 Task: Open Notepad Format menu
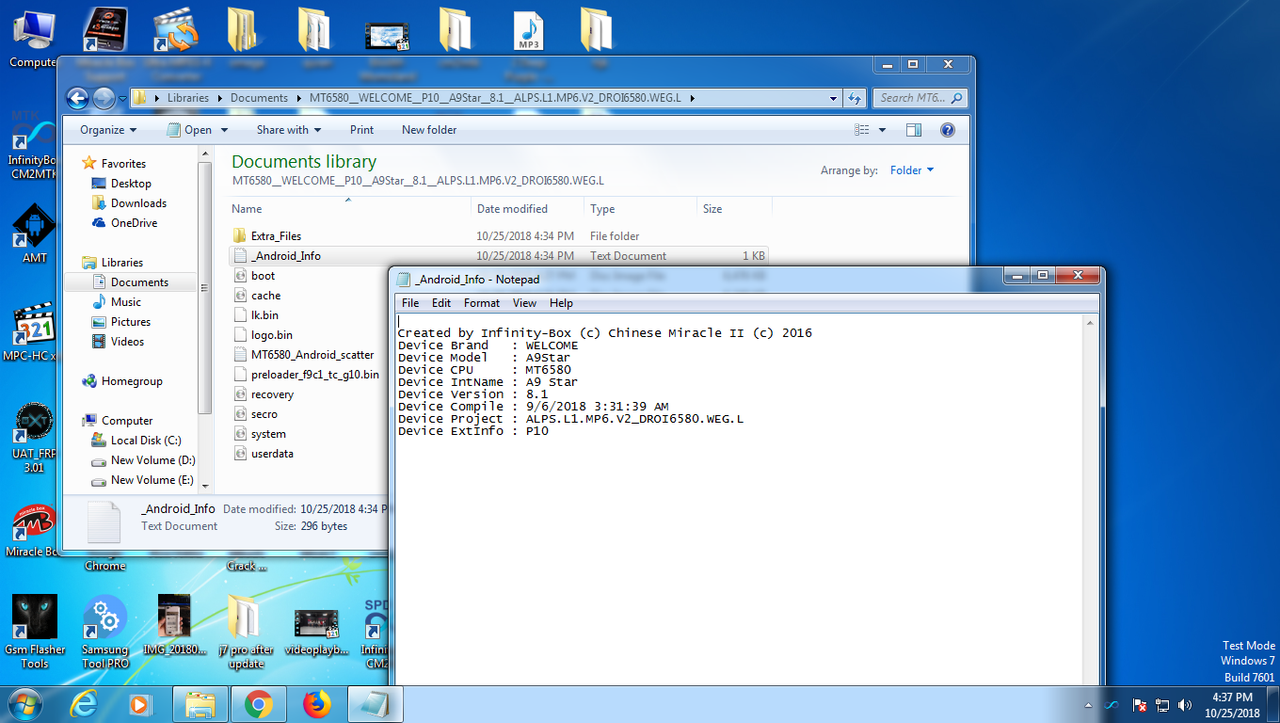click(x=481, y=303)
